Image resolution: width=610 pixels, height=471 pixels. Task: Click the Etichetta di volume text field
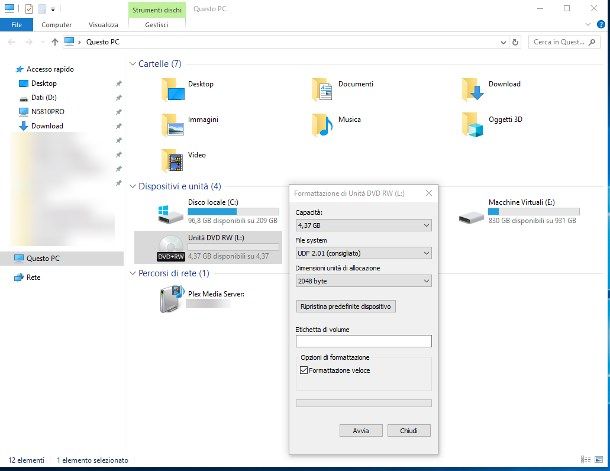(364, 341)
